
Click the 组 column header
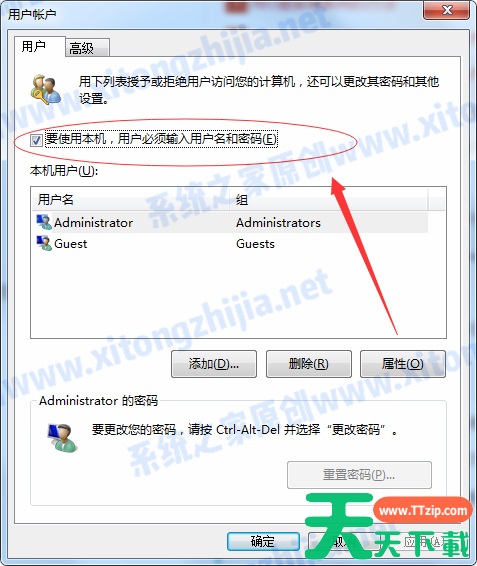click(x=329, y=199)
